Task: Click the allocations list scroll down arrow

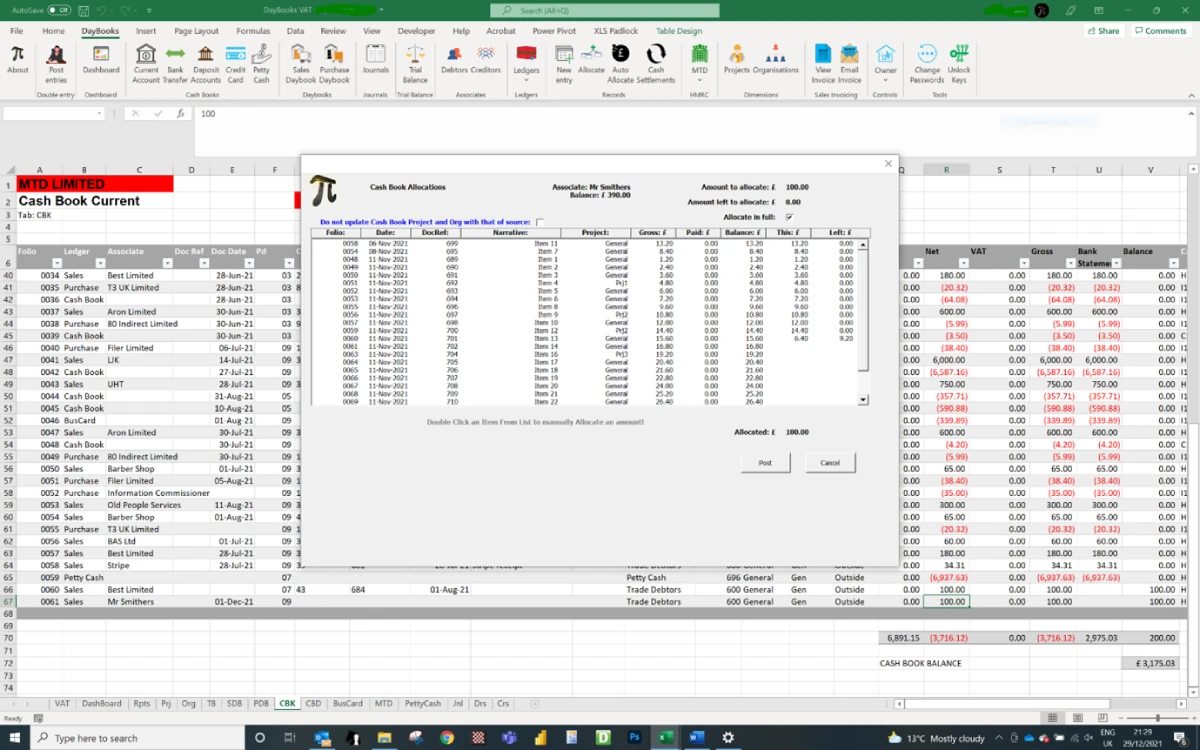Action: point(864,400)
